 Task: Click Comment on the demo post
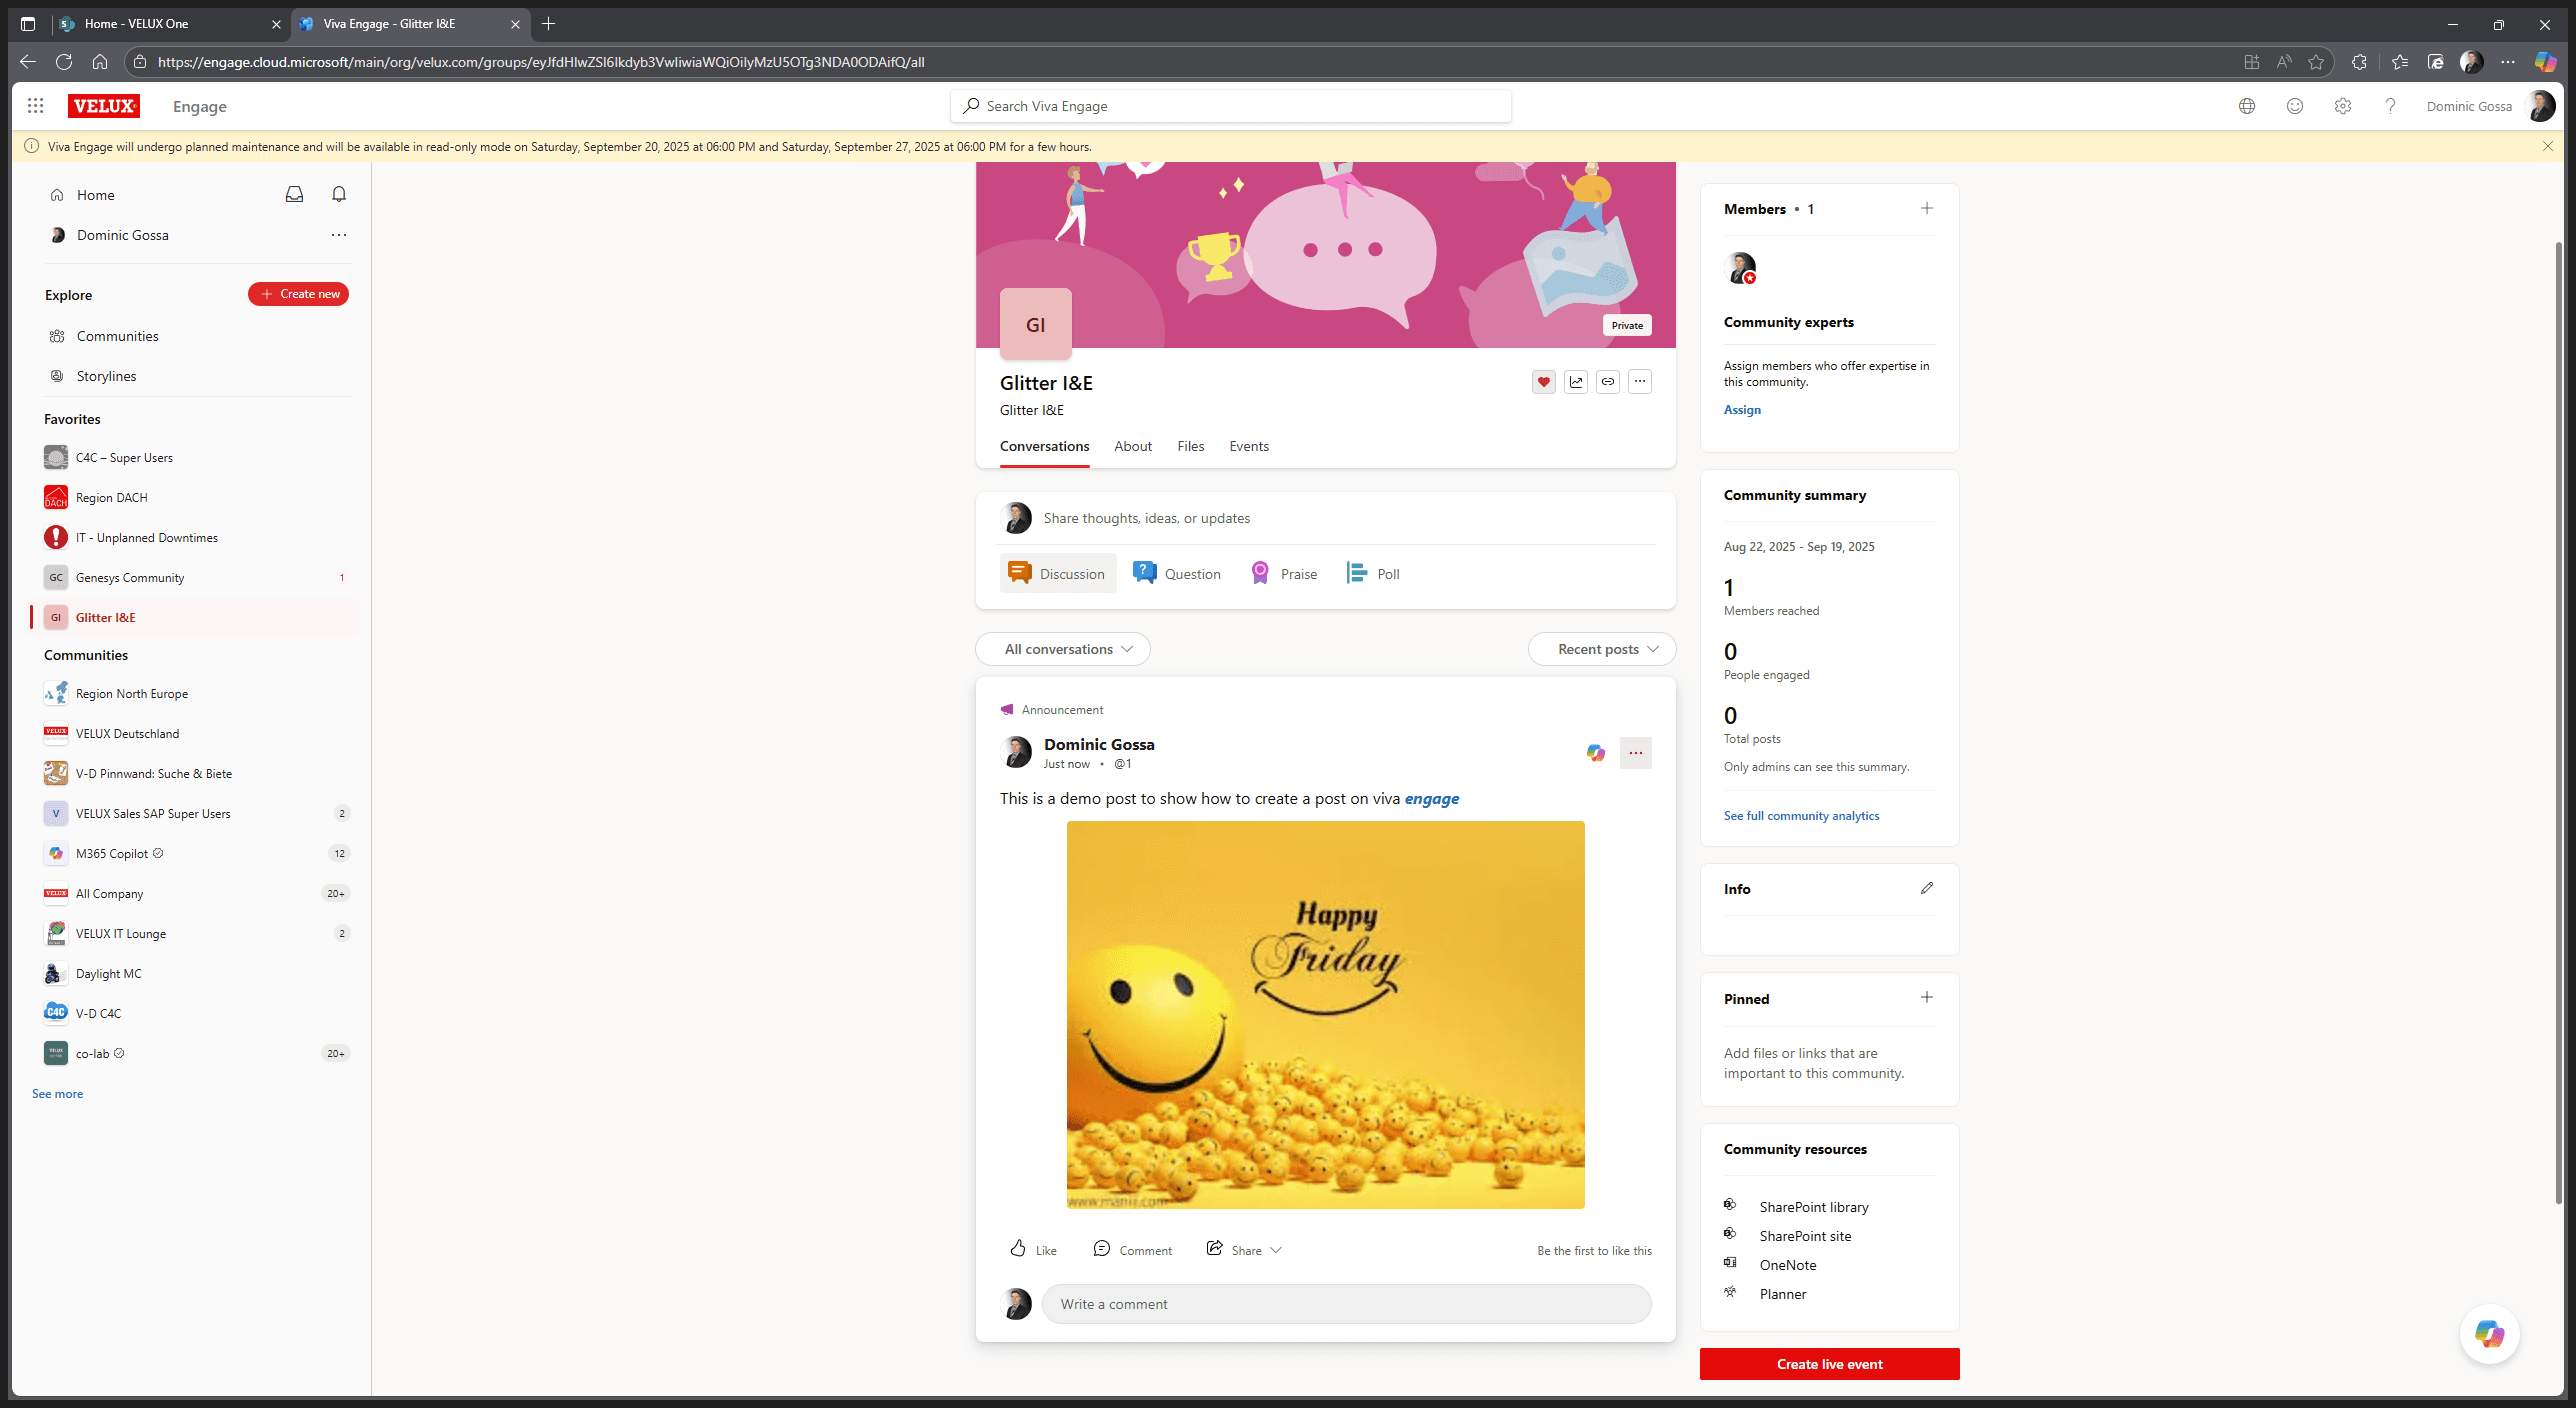[1132, 1250]
